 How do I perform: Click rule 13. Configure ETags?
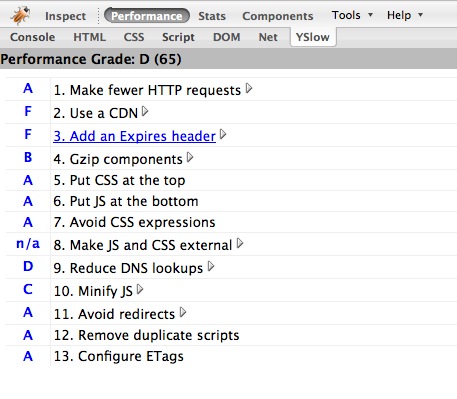coord(118,356)
